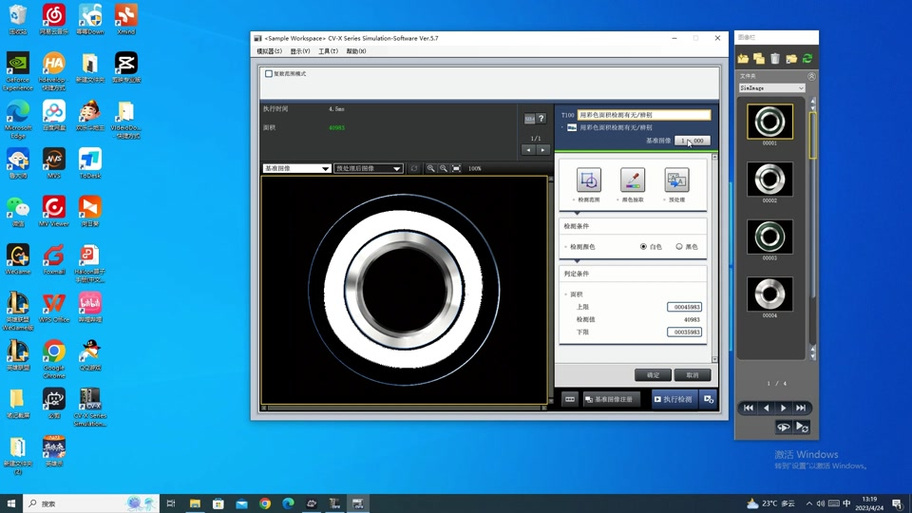This screenshot has height=513, width=912.
Task: Click the settings panel vertical scrollbar
Action: 715,258
